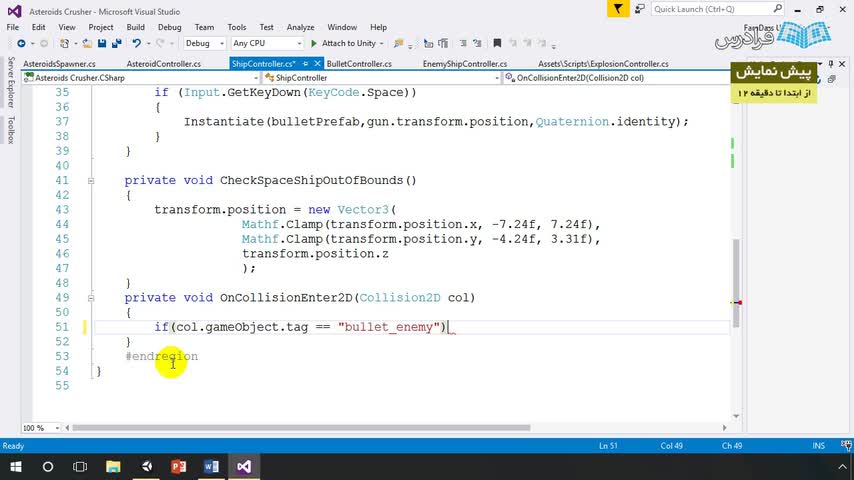
Task: Switch to the AsteroidController.cs tab
Action: tap(163, 64)
